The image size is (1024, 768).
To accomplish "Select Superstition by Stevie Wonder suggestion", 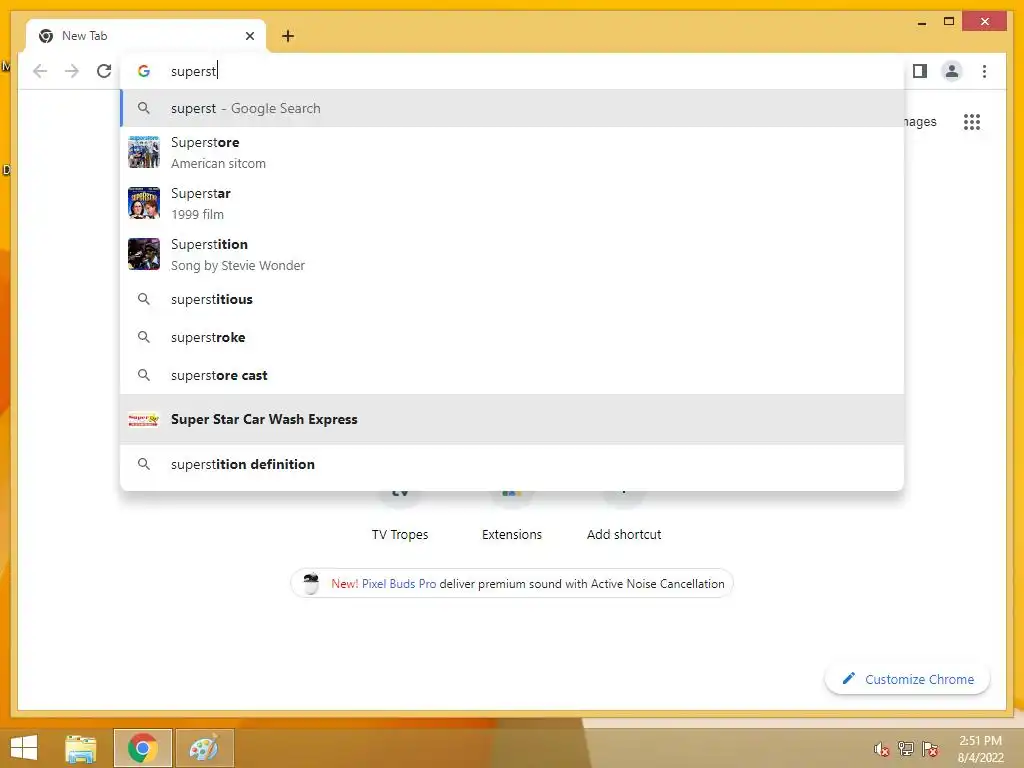I will 513,255.
